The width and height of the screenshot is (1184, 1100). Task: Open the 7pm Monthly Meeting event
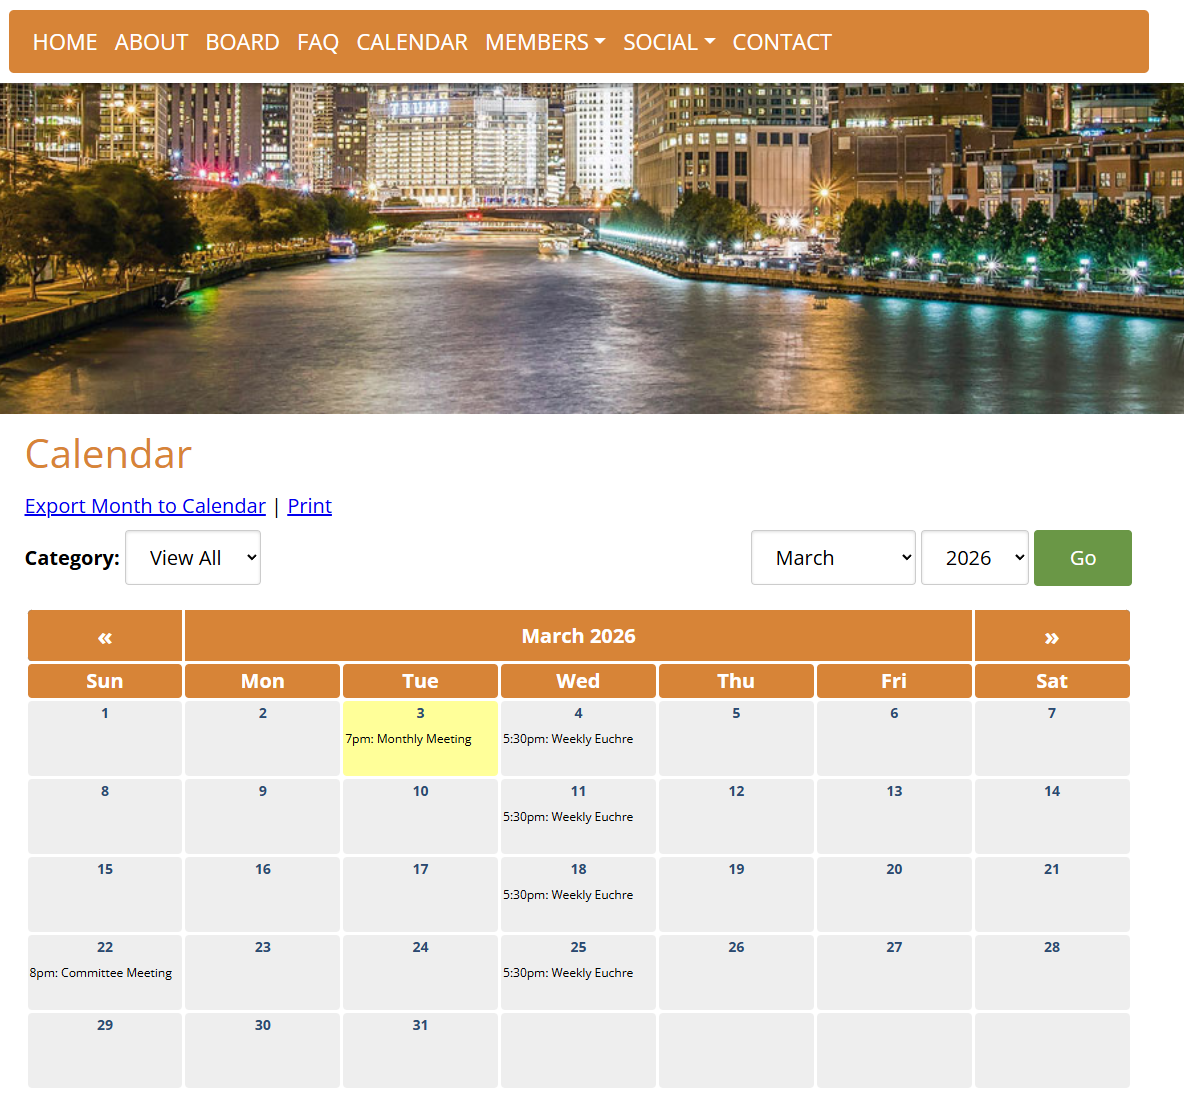click(x=408, y=739)
